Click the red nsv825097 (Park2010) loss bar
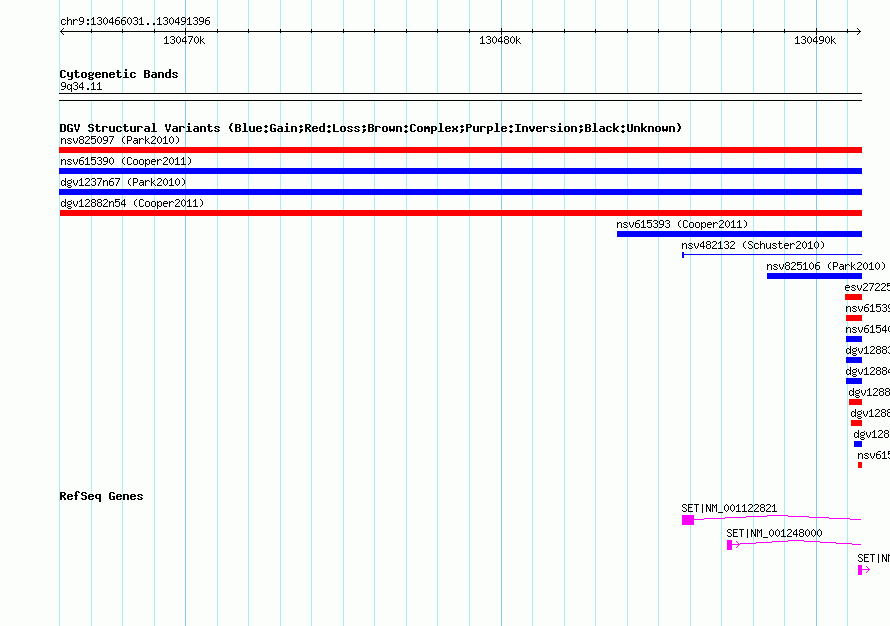This screenshot has width=890, height=626. [x=460, y=150]
